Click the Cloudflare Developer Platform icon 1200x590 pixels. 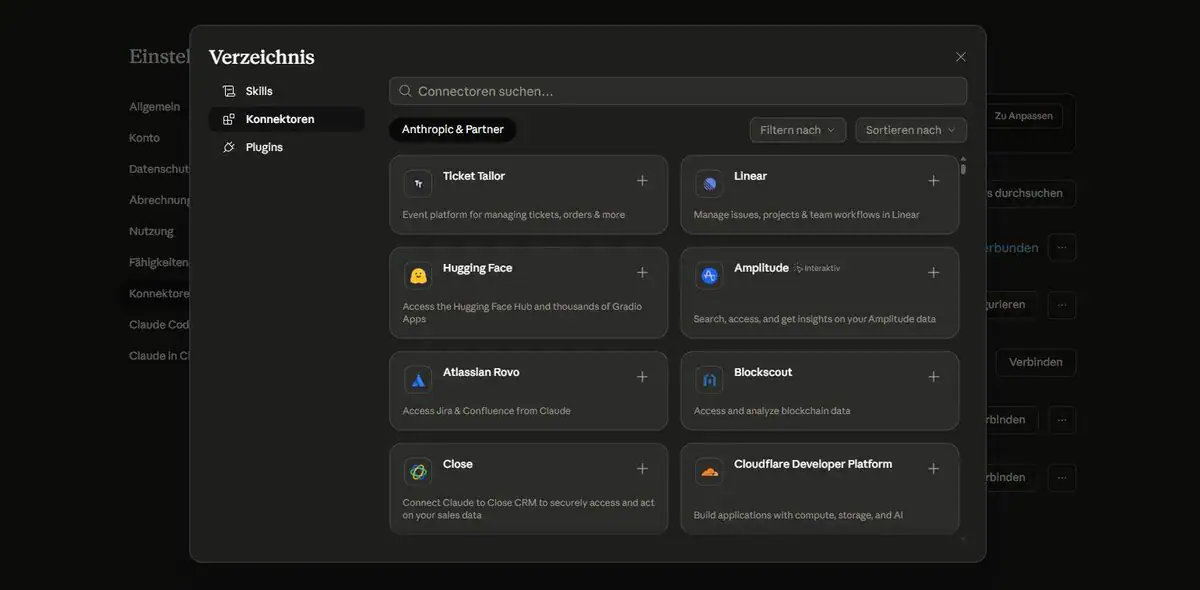tap(709, 472)
